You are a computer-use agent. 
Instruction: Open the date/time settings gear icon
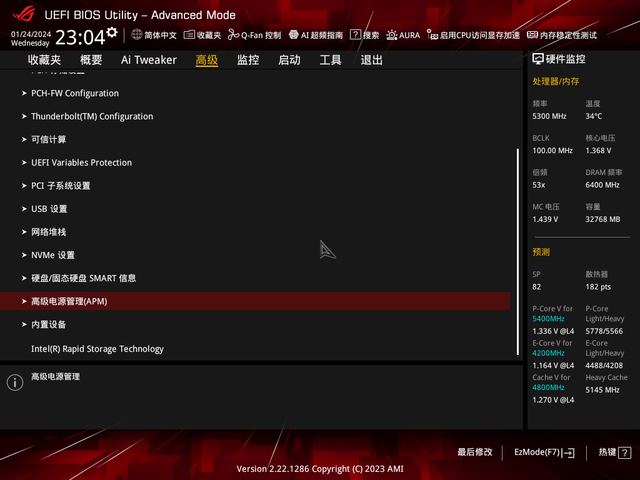(x=111, y=32)
